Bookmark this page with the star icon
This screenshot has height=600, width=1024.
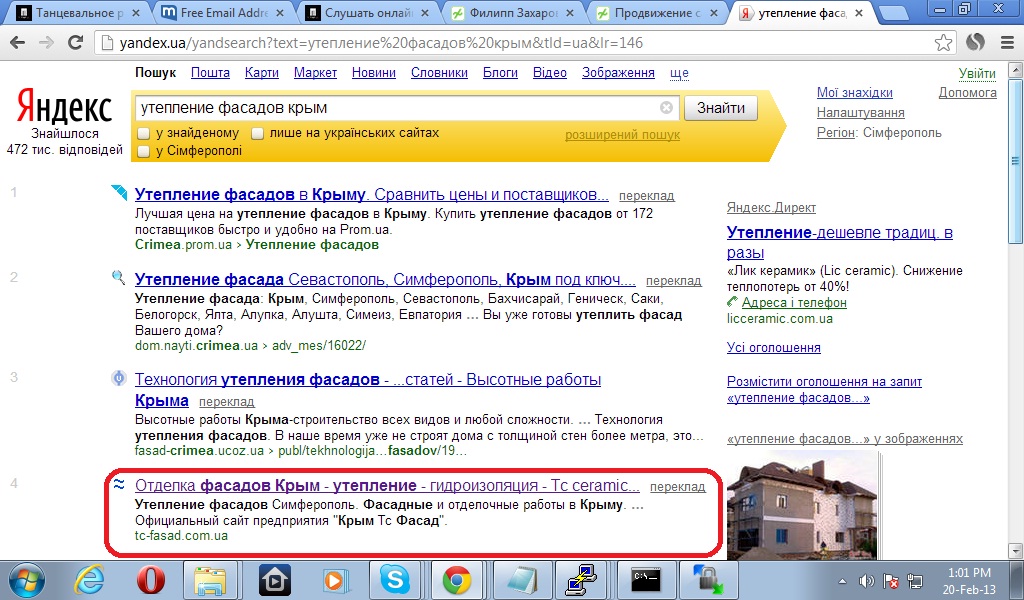[x=943, y=43]
